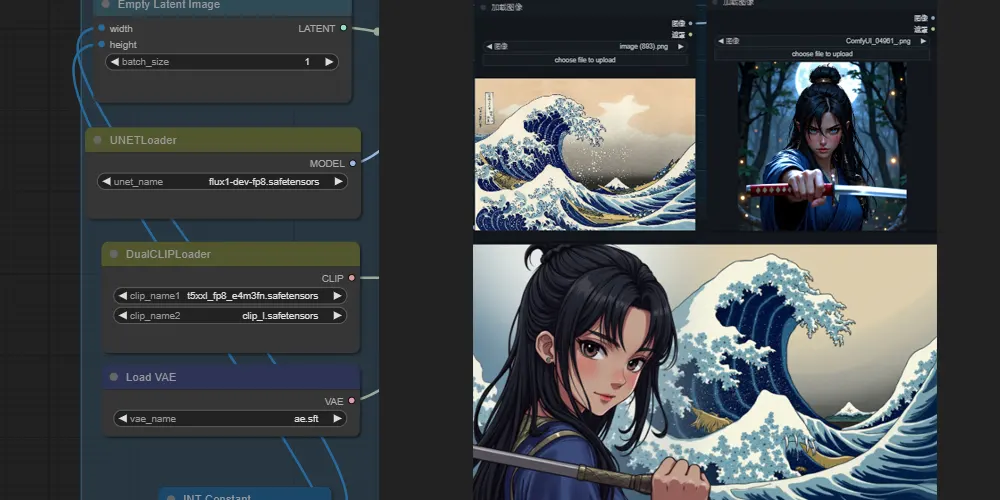Click the batch_size value 1

point(307,62)
